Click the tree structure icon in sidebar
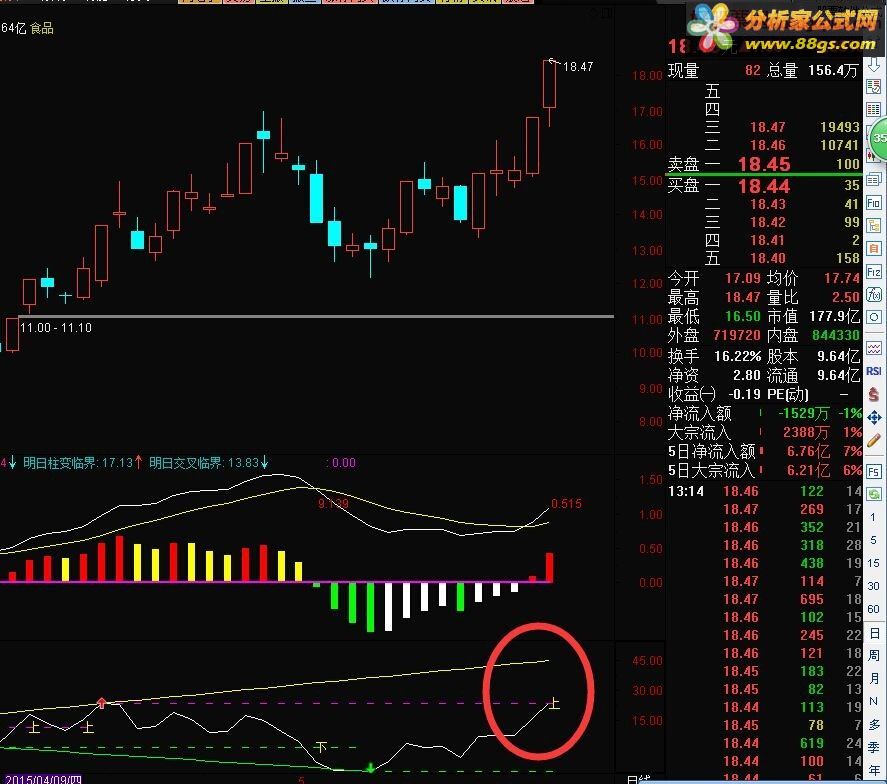This screenshot has height=784, width=887. (x=874, y=226)
